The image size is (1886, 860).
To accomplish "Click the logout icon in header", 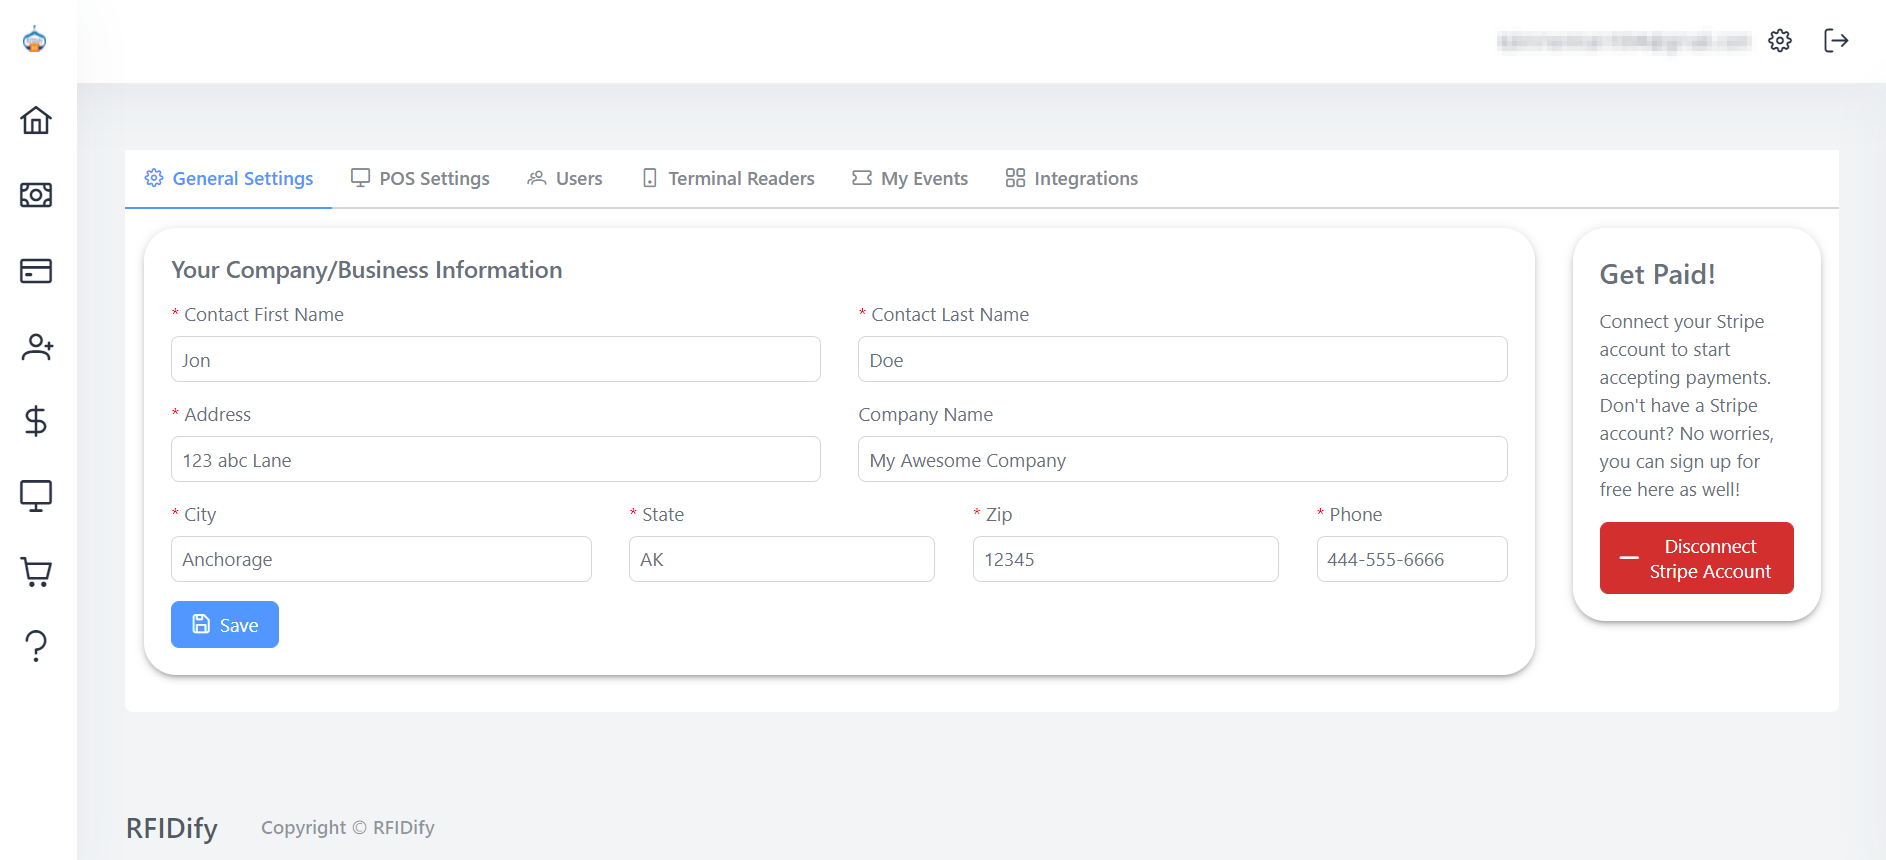I will (1836, 41).
